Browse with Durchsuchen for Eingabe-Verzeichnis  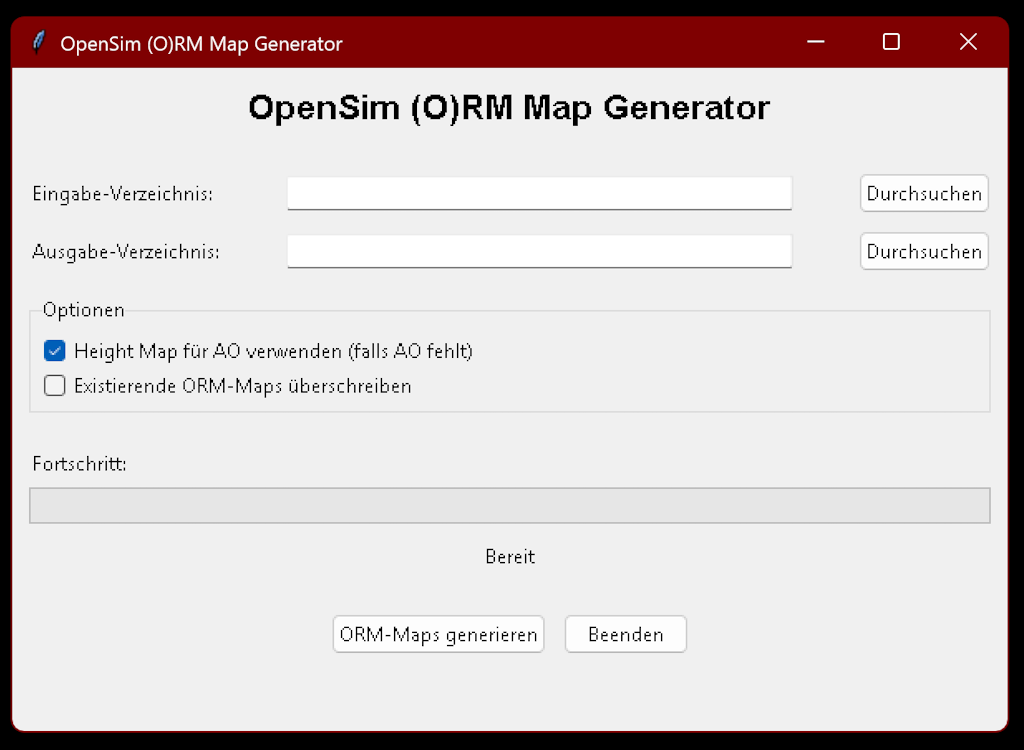923,193
